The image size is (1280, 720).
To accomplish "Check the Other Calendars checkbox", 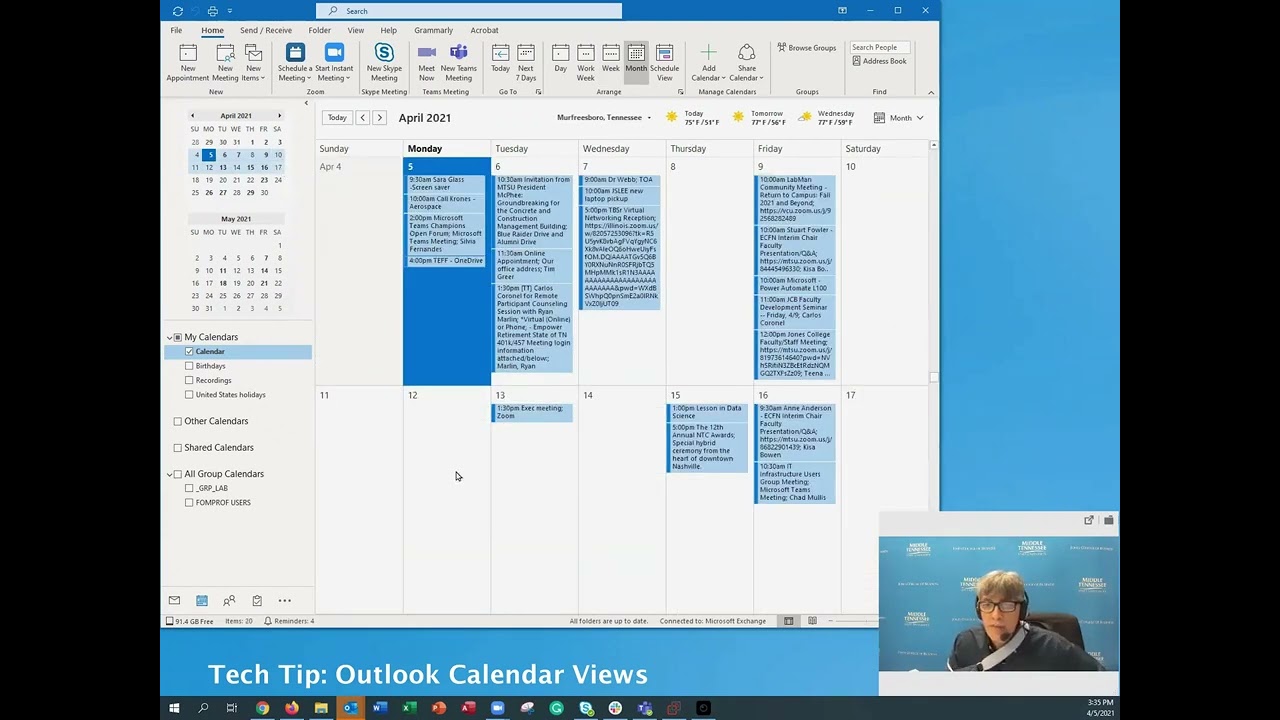I will click(178, 421).
